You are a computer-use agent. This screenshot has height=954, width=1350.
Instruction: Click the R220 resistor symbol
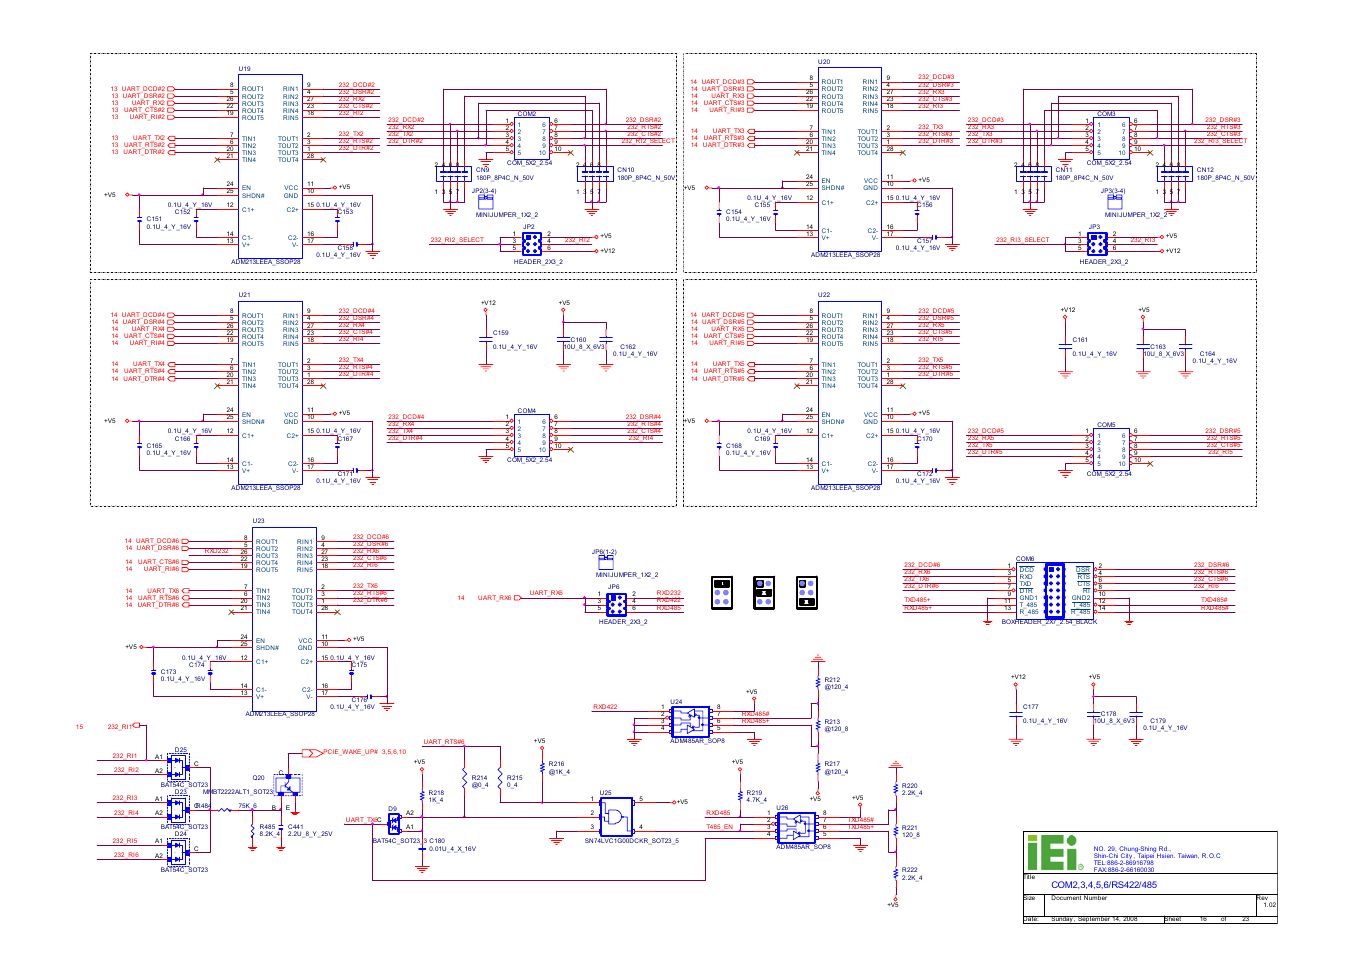tap(896, 789)
